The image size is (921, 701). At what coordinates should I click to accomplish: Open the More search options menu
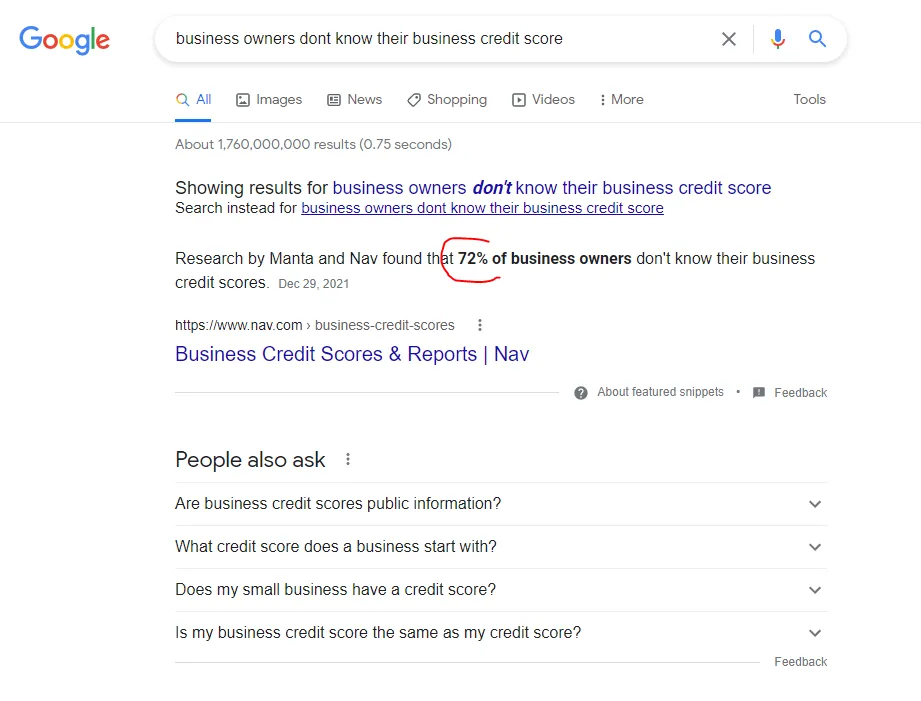point(621,99)
